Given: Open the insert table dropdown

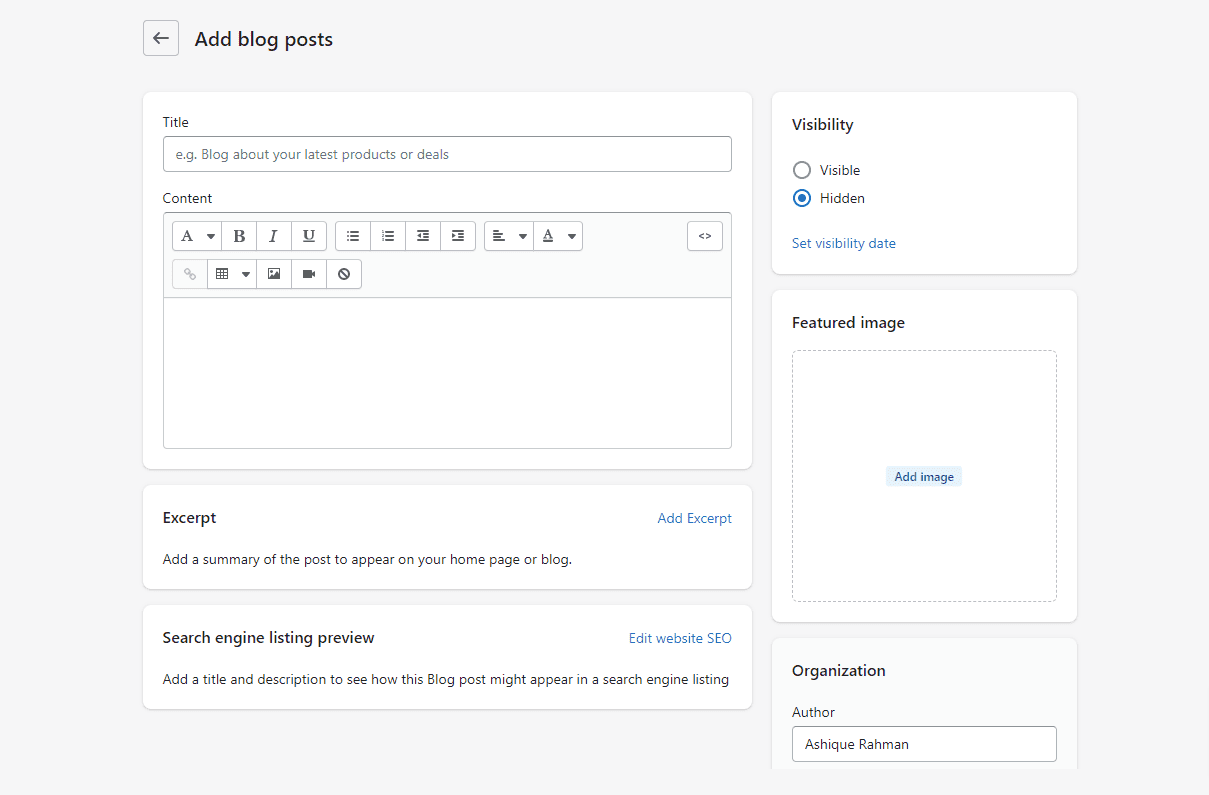Looking at the screenshot, I should click(231, 274).
